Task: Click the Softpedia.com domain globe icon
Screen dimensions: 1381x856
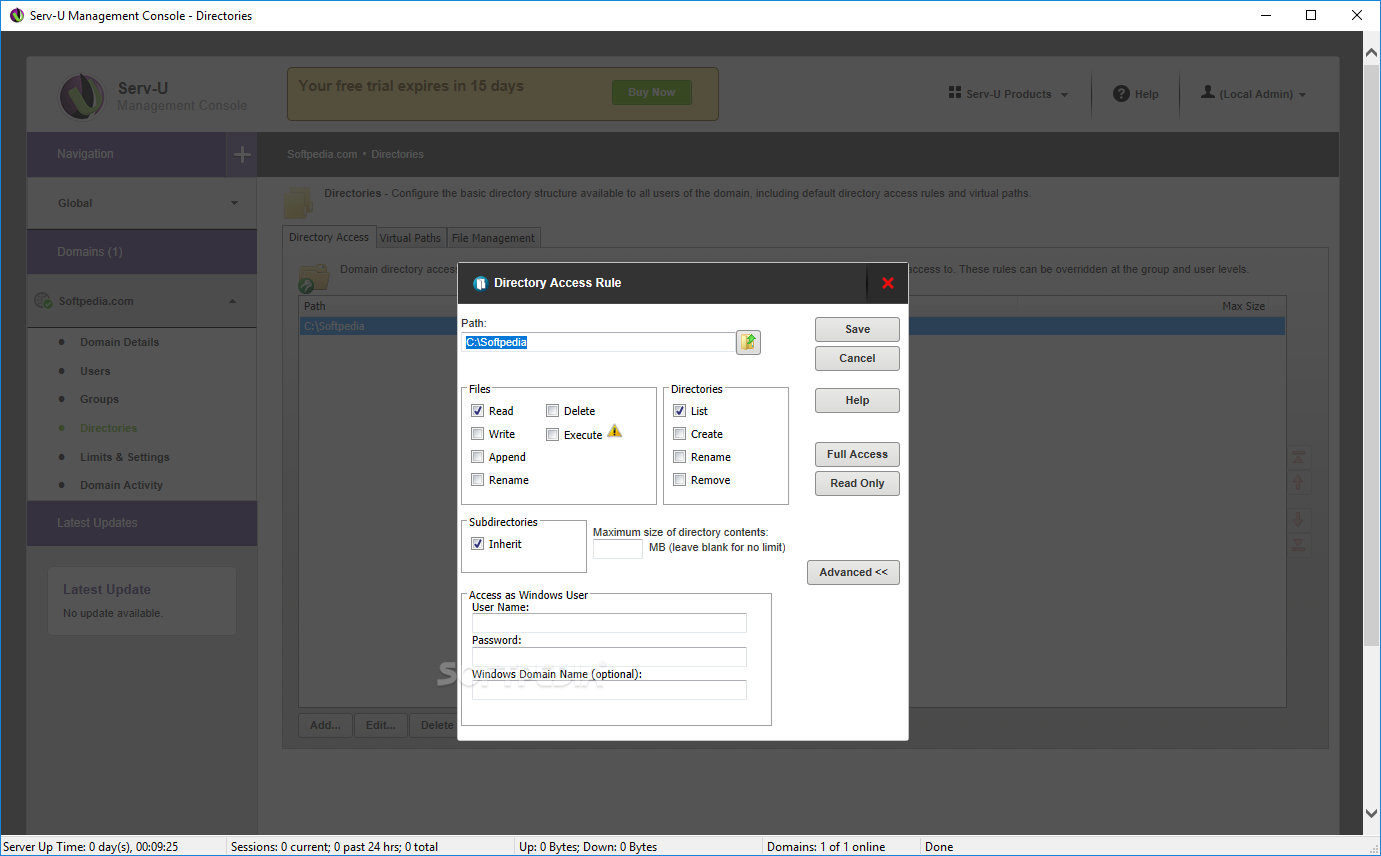Action: [43, 300]
